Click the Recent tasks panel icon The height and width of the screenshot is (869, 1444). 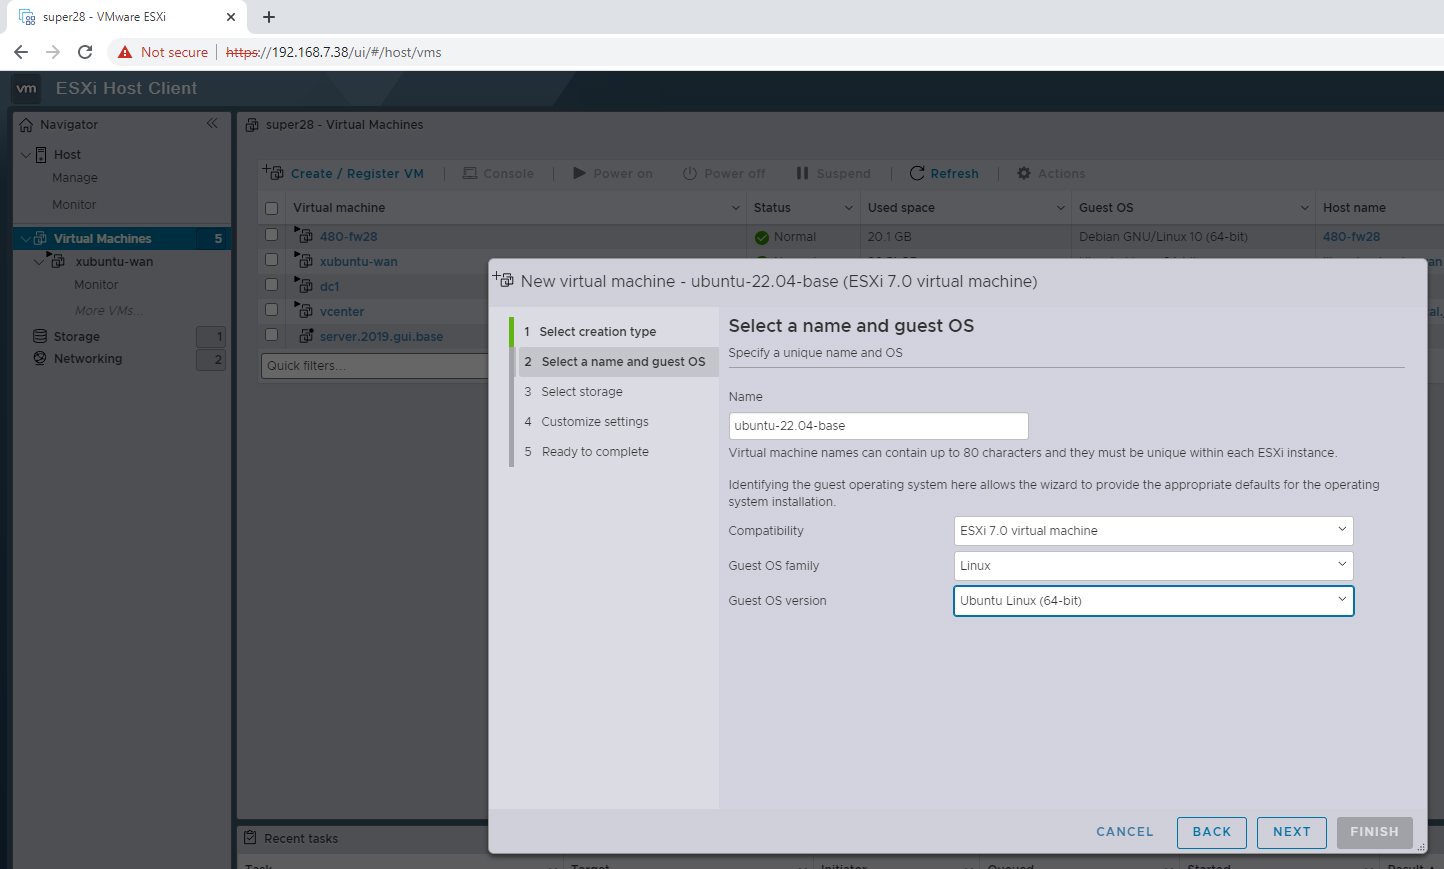point(251,838)
